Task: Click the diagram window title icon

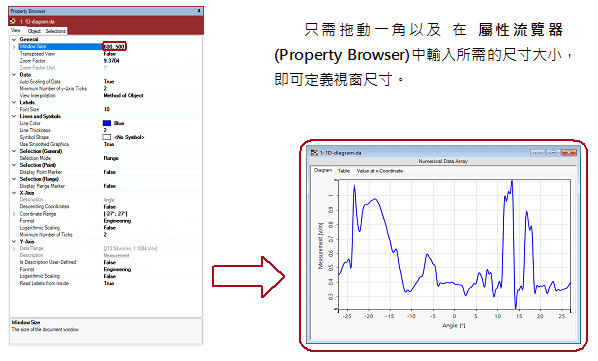Action: 314,153
